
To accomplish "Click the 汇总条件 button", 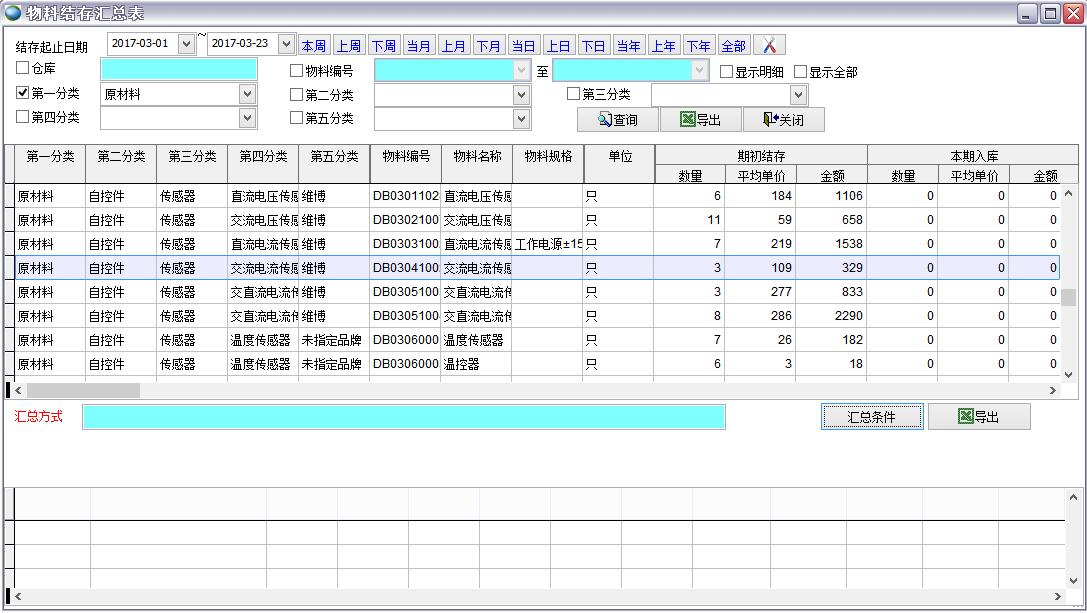I will coord(871,416).
